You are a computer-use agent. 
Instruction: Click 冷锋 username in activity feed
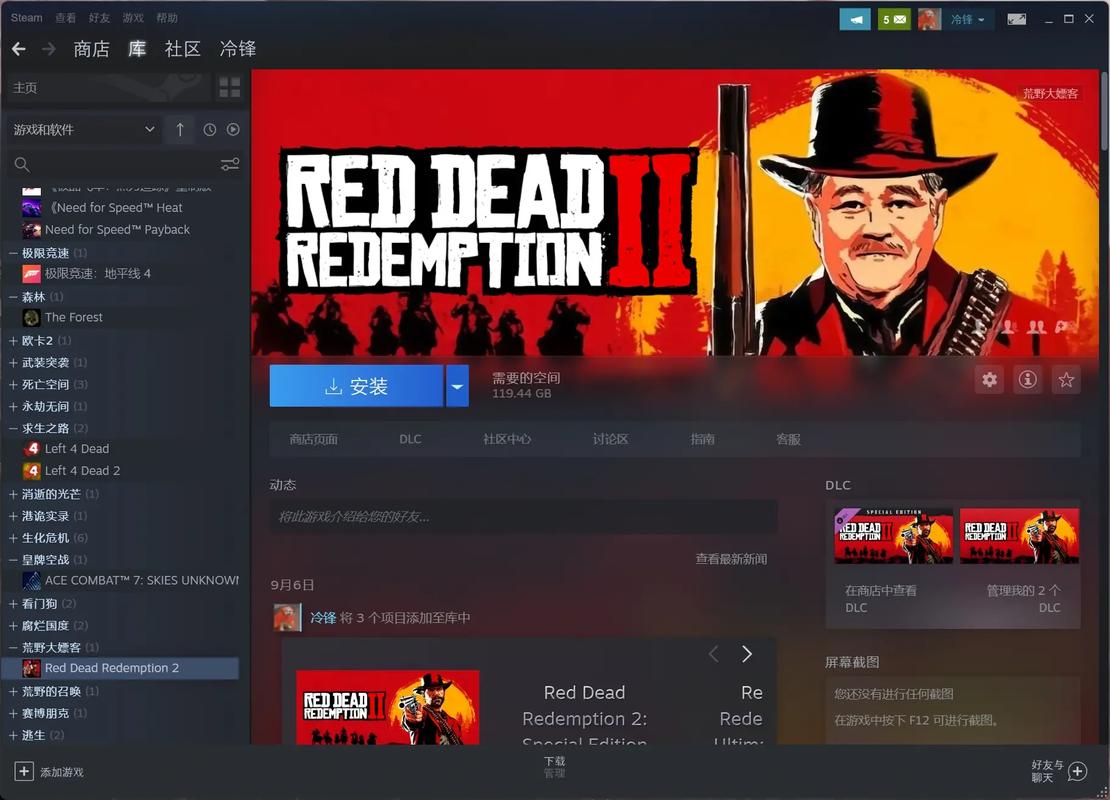323,617
